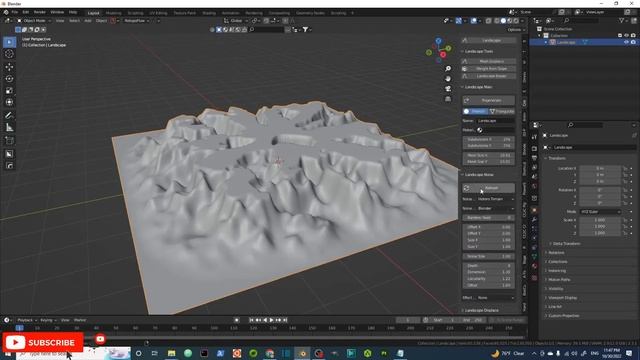Select the Cursor tool

(x=9, y=54)
